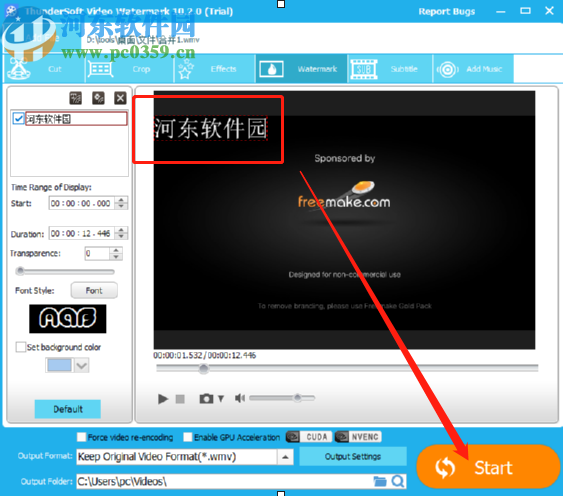Image resolution: width=563 pixels, height=496 pixels.
Task: Browse for output folder with folder icon
Action: tap(380, 481)
